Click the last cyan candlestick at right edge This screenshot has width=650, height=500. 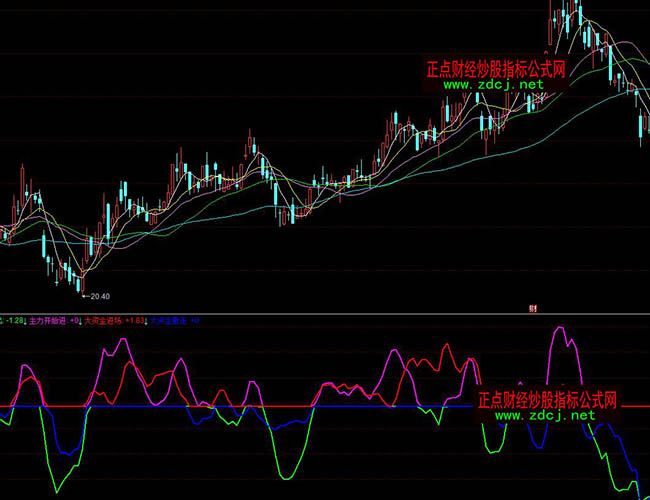coord(641,125)
